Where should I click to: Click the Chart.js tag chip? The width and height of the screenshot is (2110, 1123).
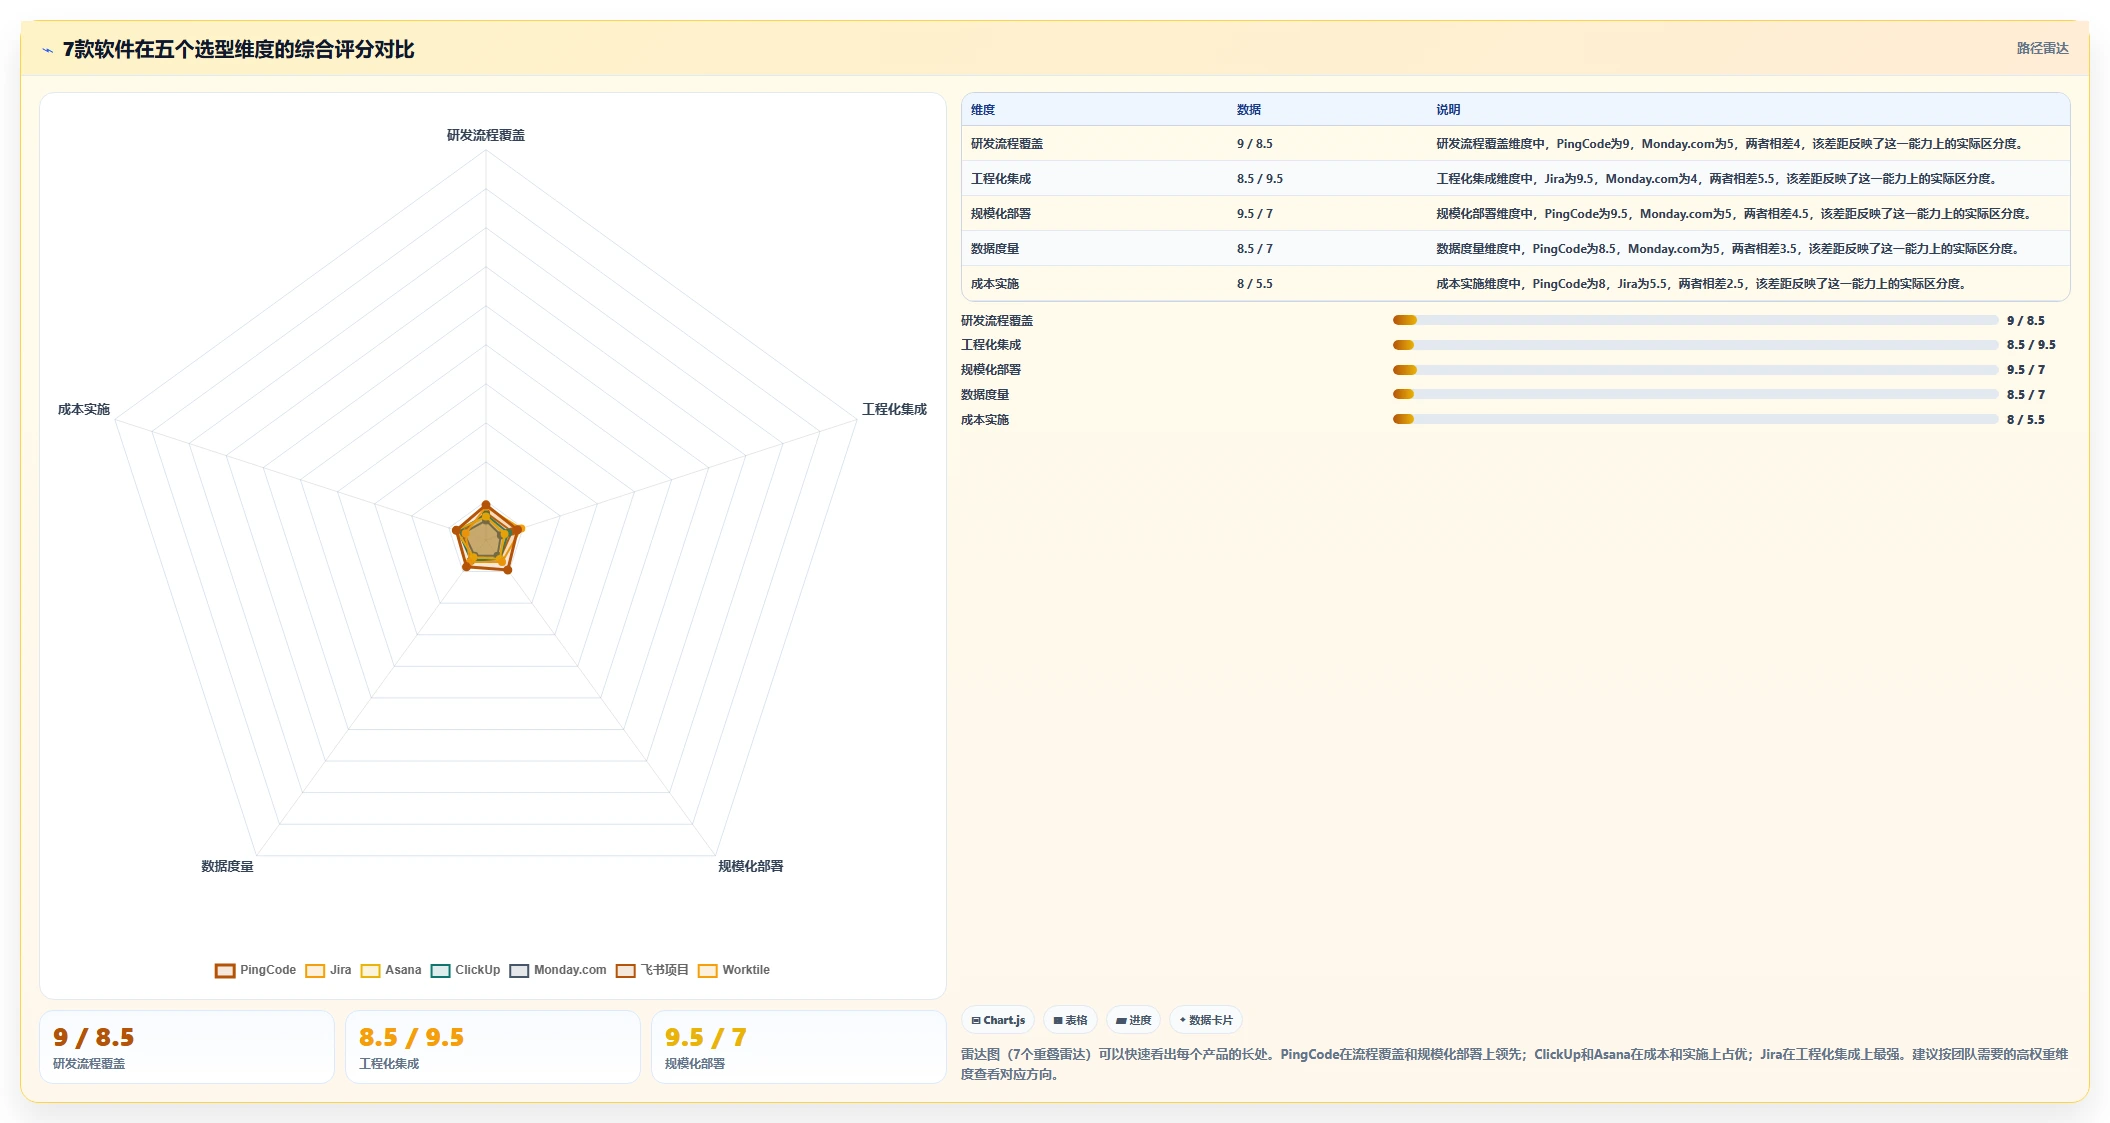pyautogui.click(x=998, y=1020)
